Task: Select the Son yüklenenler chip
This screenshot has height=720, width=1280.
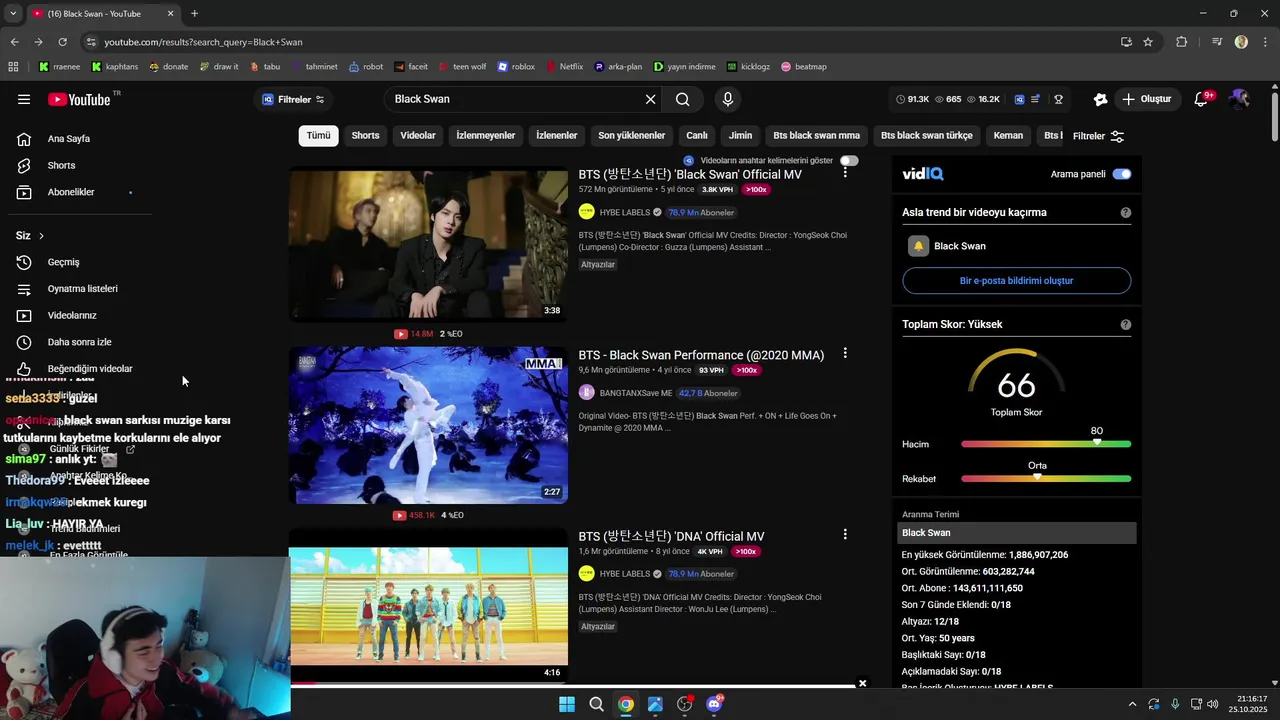Action: [631, 136]
